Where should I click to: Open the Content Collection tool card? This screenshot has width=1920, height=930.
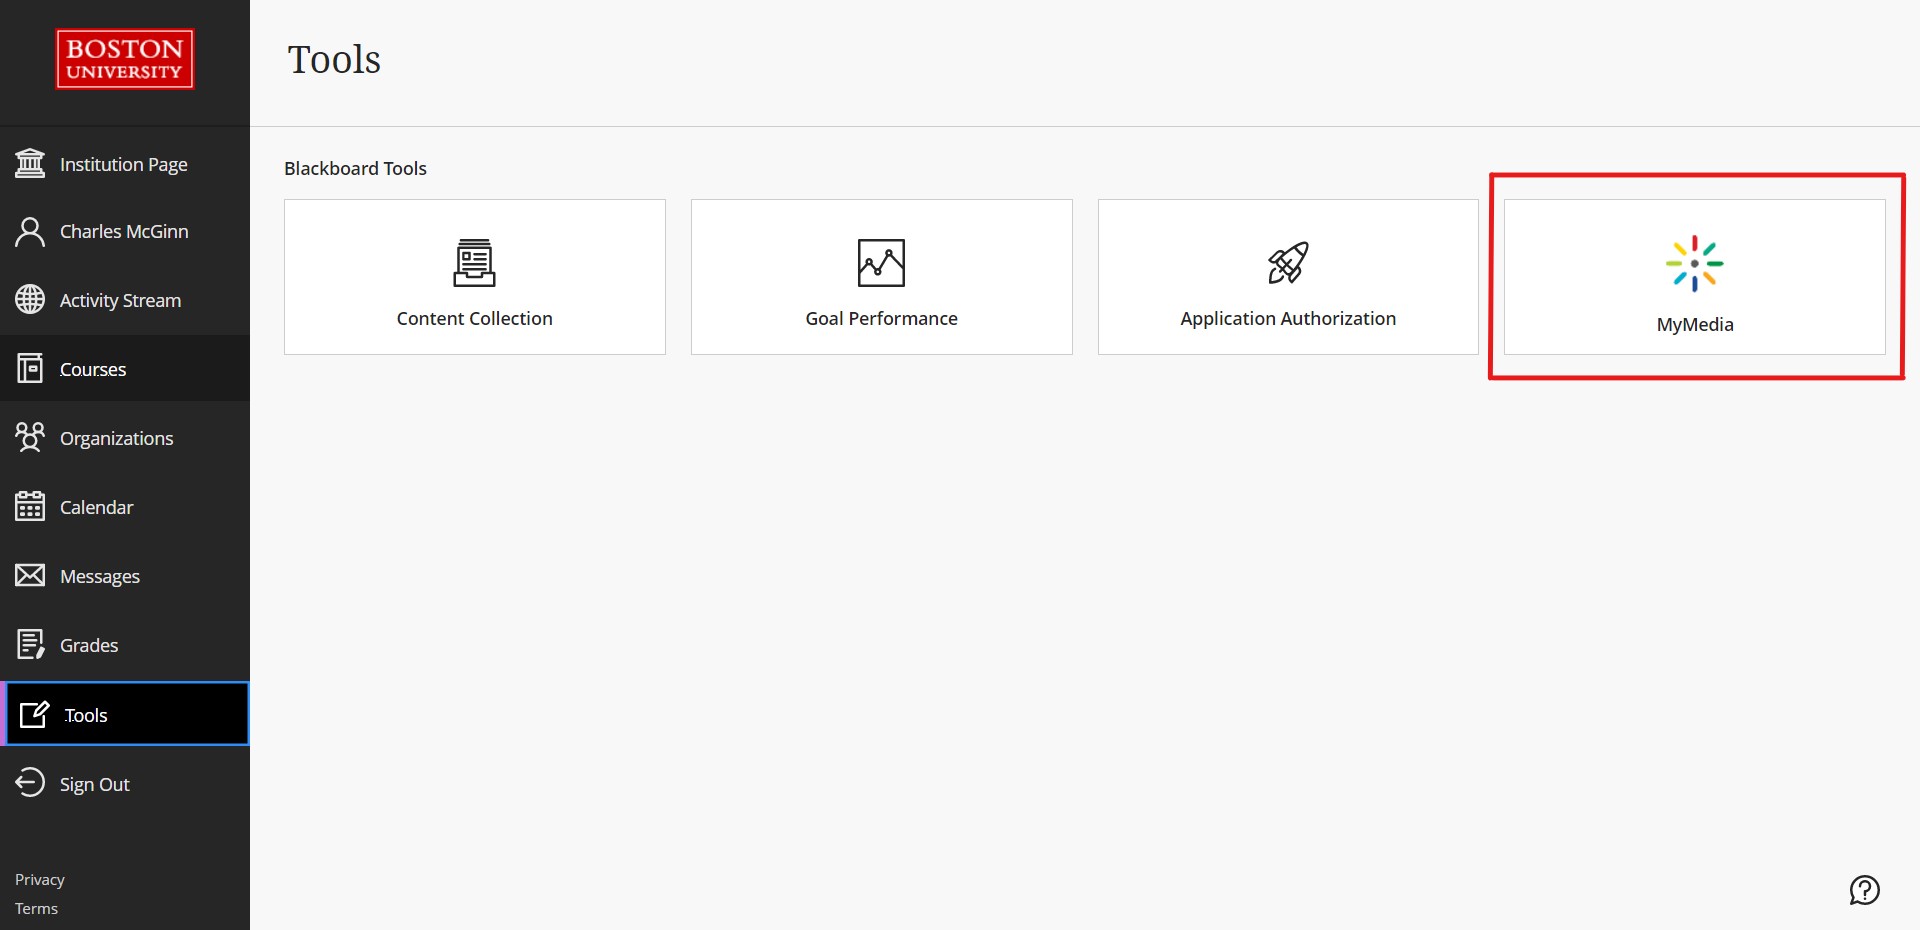(x=475, y=277)
